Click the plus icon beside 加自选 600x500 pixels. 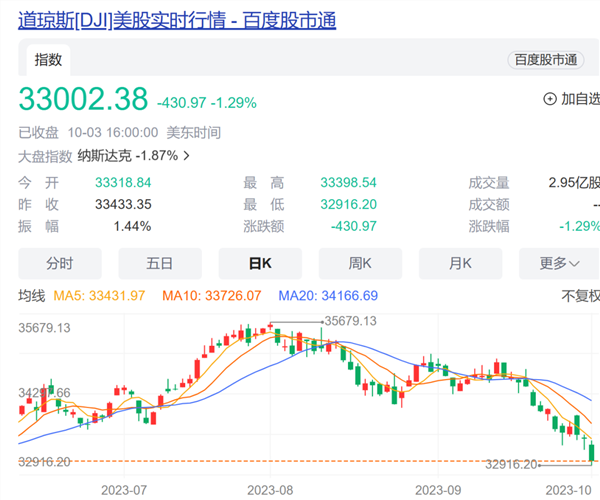(549, 99)
